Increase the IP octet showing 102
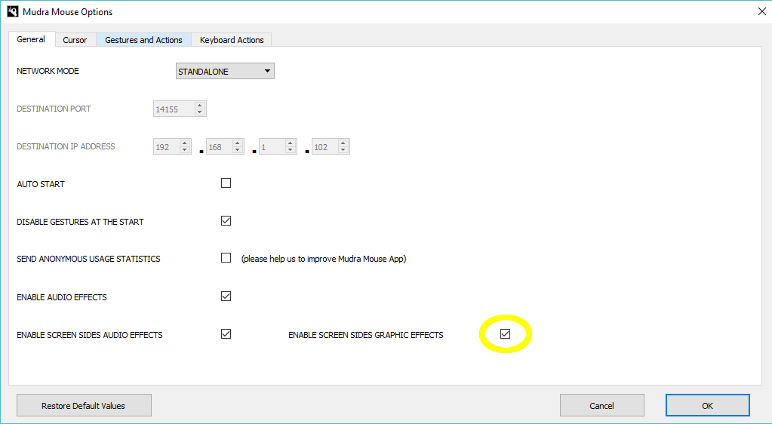Viewport: 772px width, 424px height. pos(344,143)
